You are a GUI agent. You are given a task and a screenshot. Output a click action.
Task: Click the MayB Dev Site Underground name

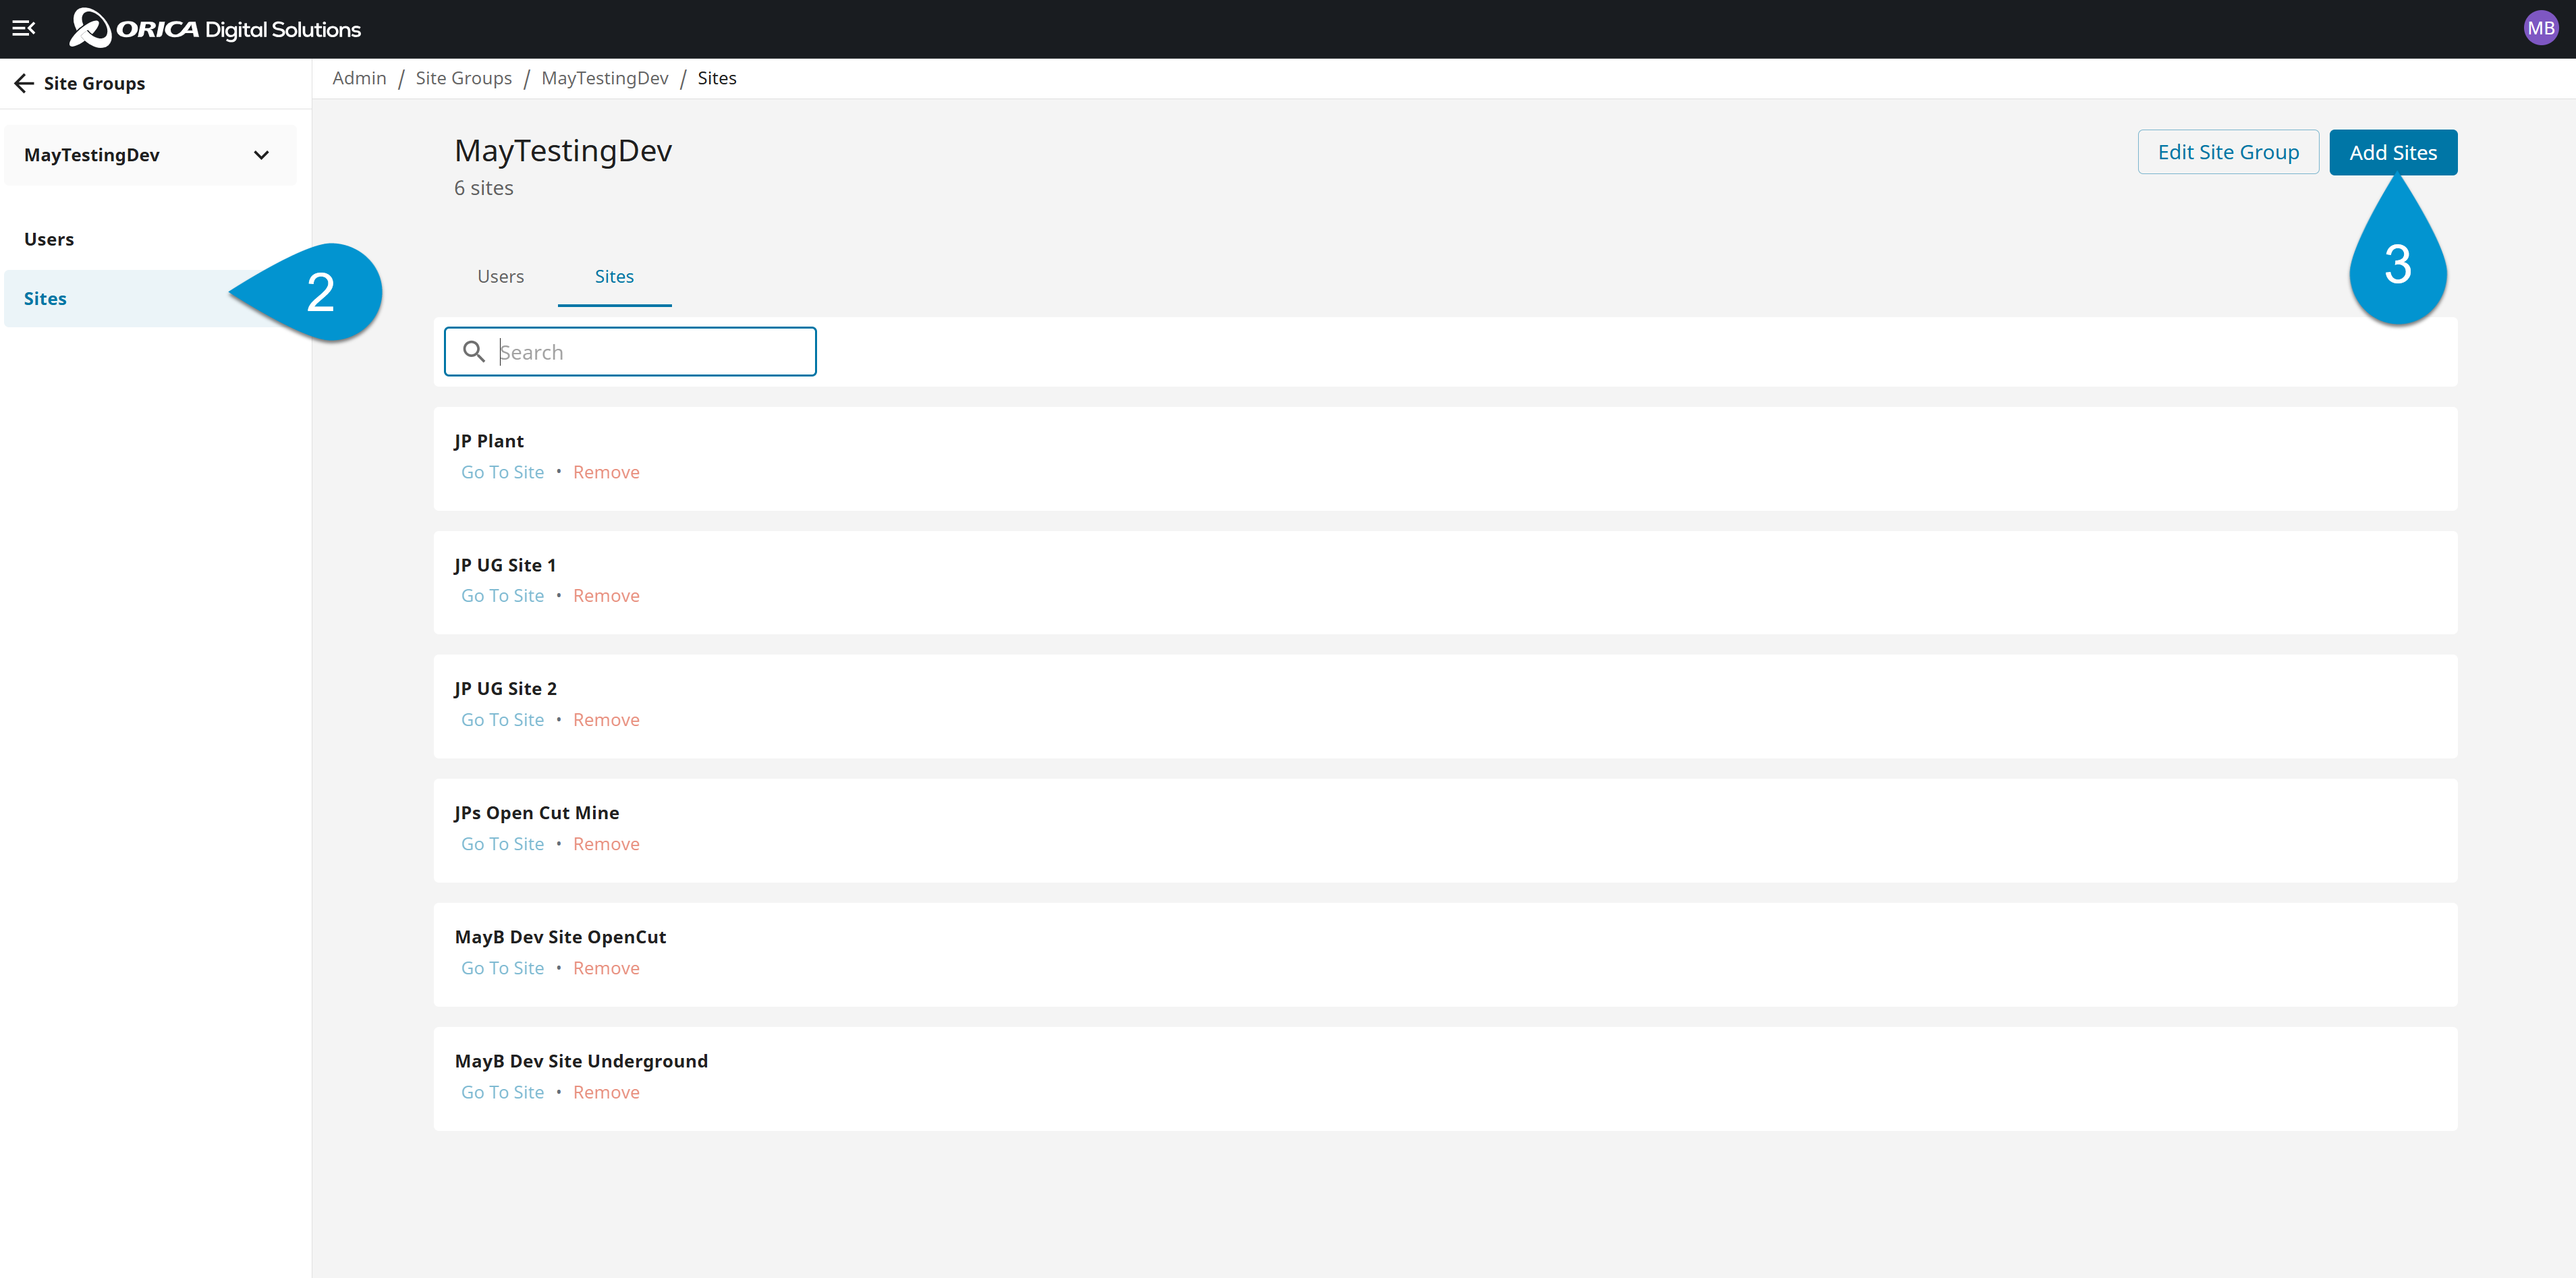click(581, 1061)
